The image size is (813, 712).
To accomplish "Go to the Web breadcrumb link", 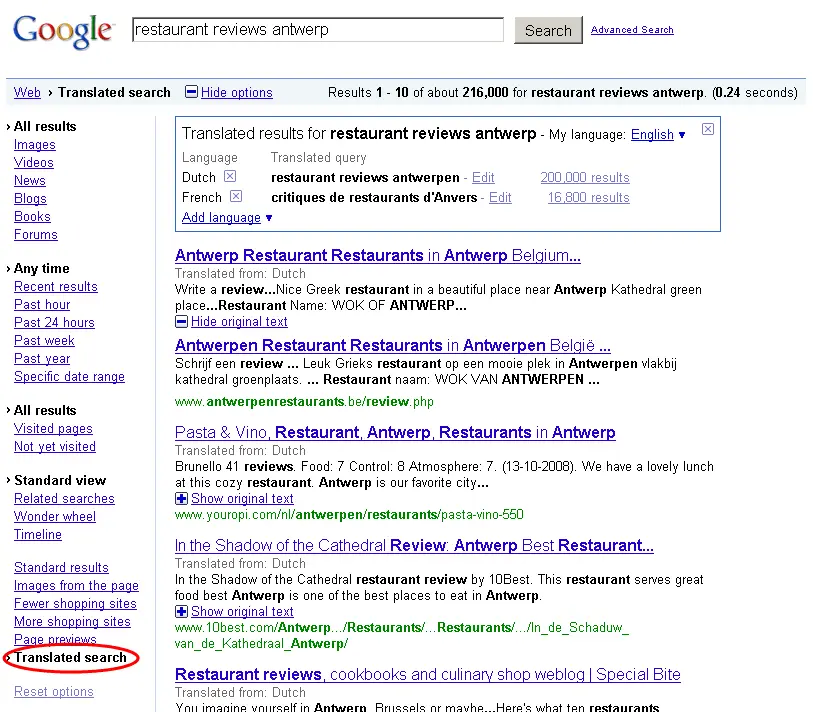I will [27, 92].
